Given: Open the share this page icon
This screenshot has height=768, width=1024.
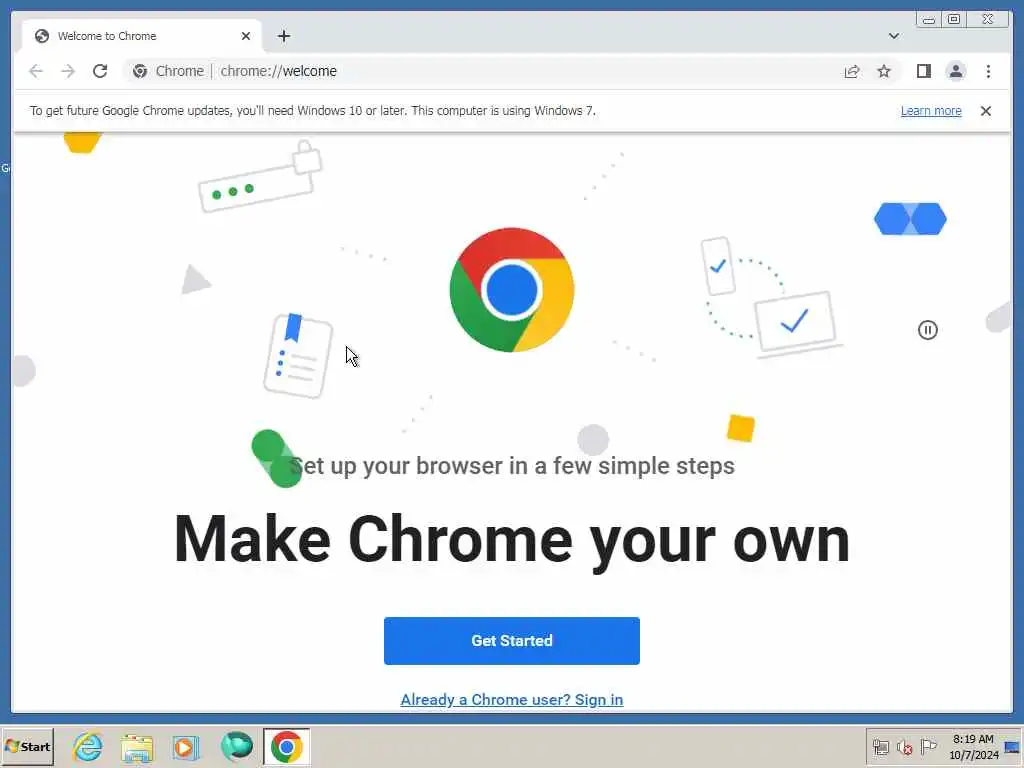Looking at the screenshot, I should (x=852, y=71).
